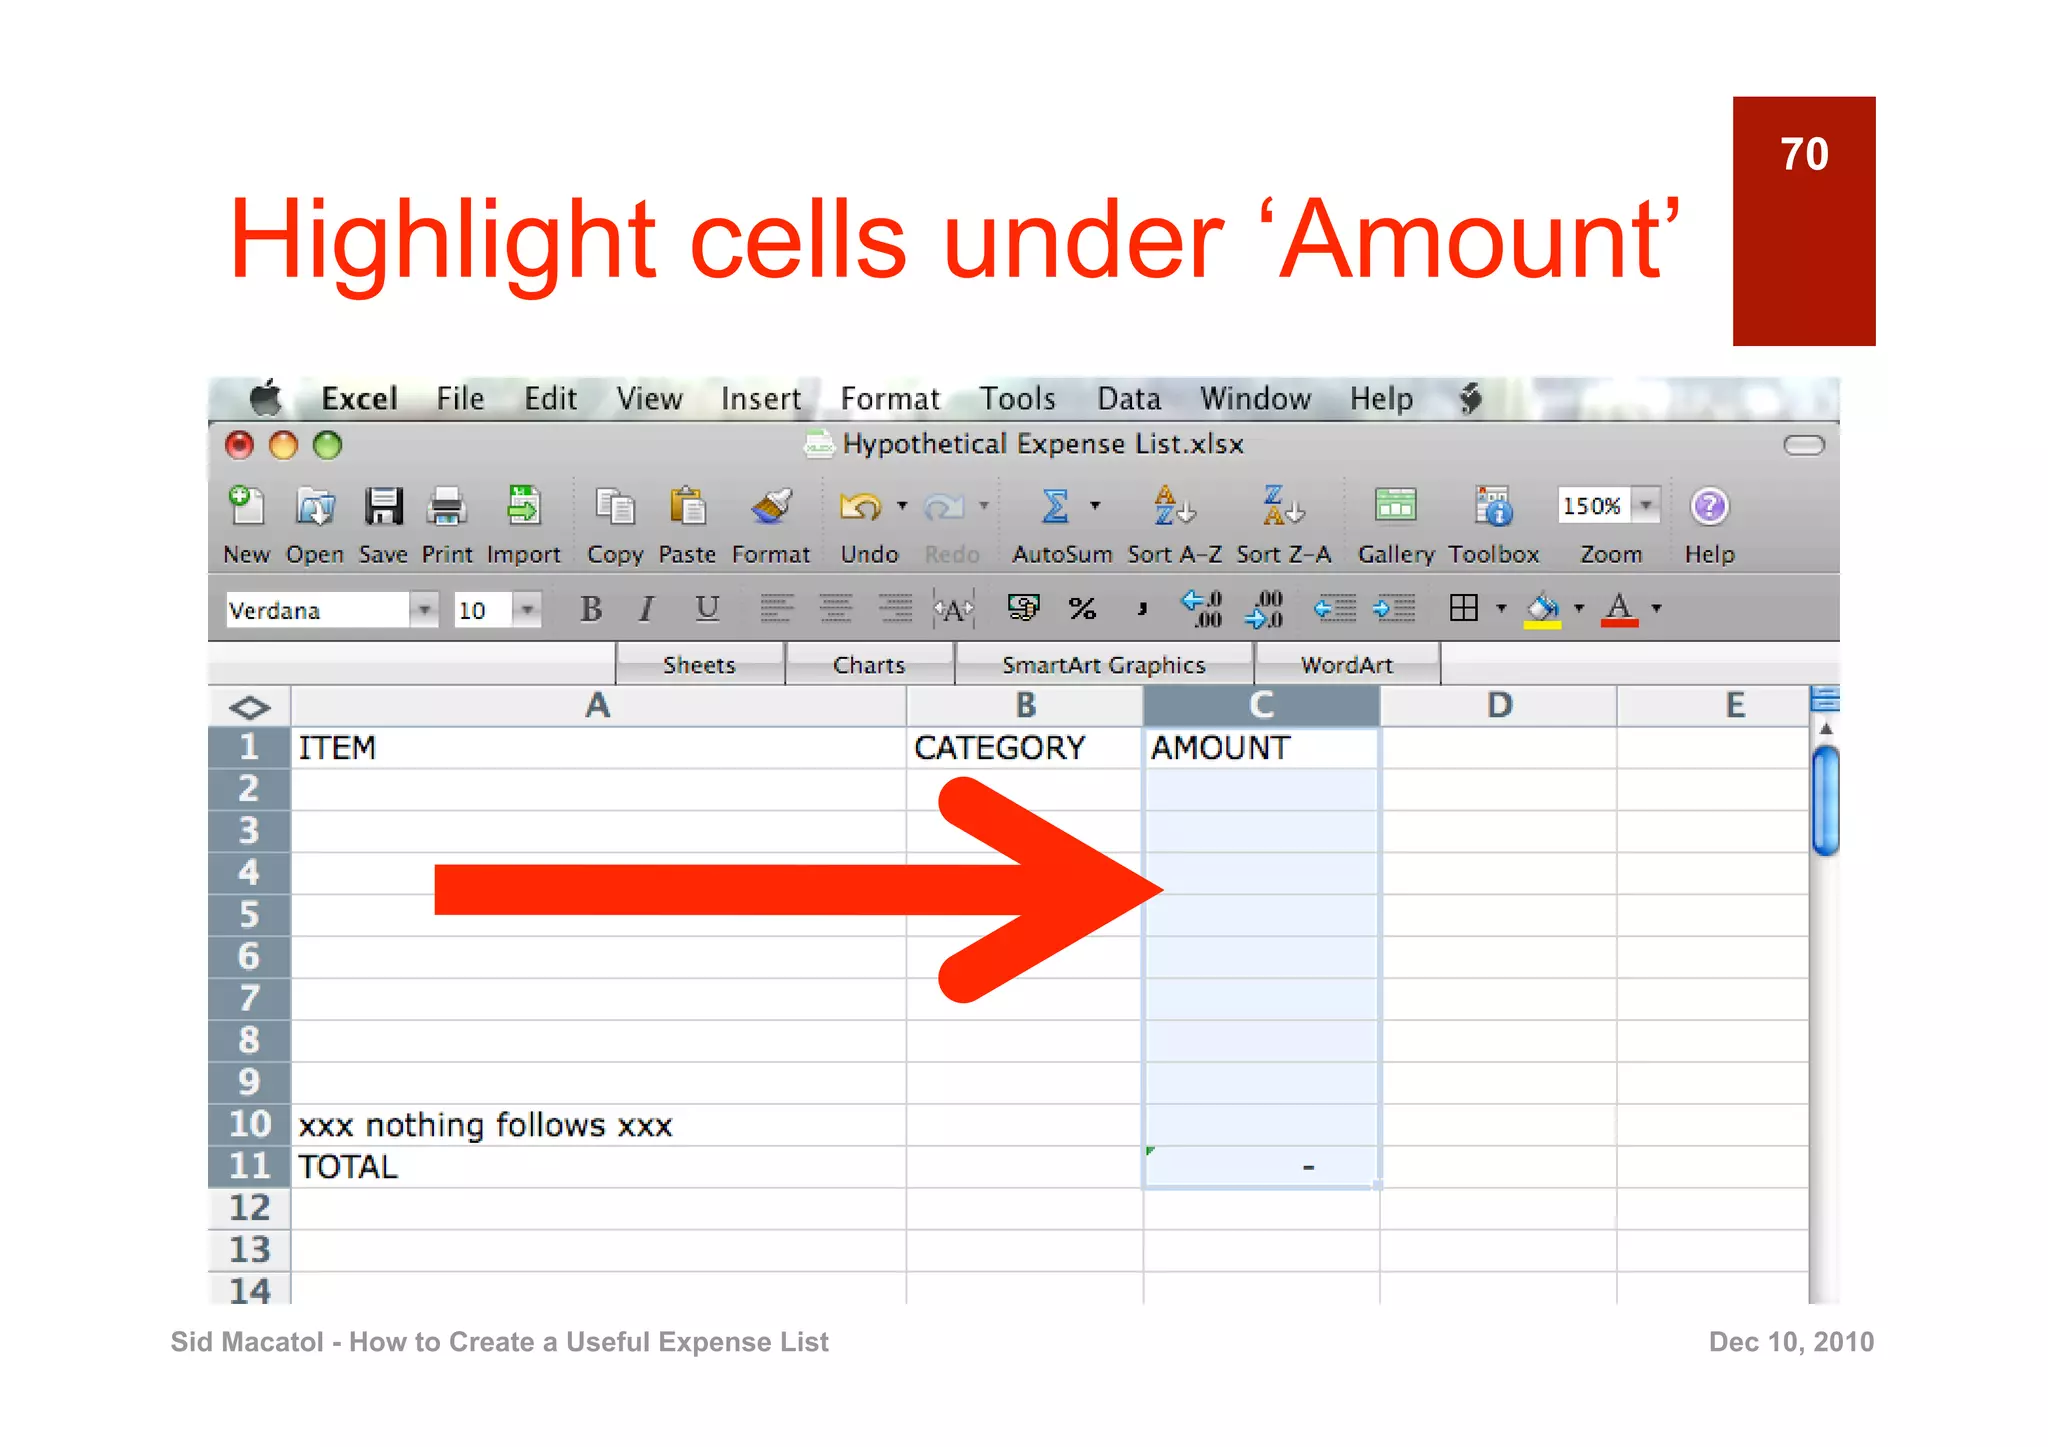Switch to the Sheets tab
The image size is (2048, 1447).
(699, 665)
